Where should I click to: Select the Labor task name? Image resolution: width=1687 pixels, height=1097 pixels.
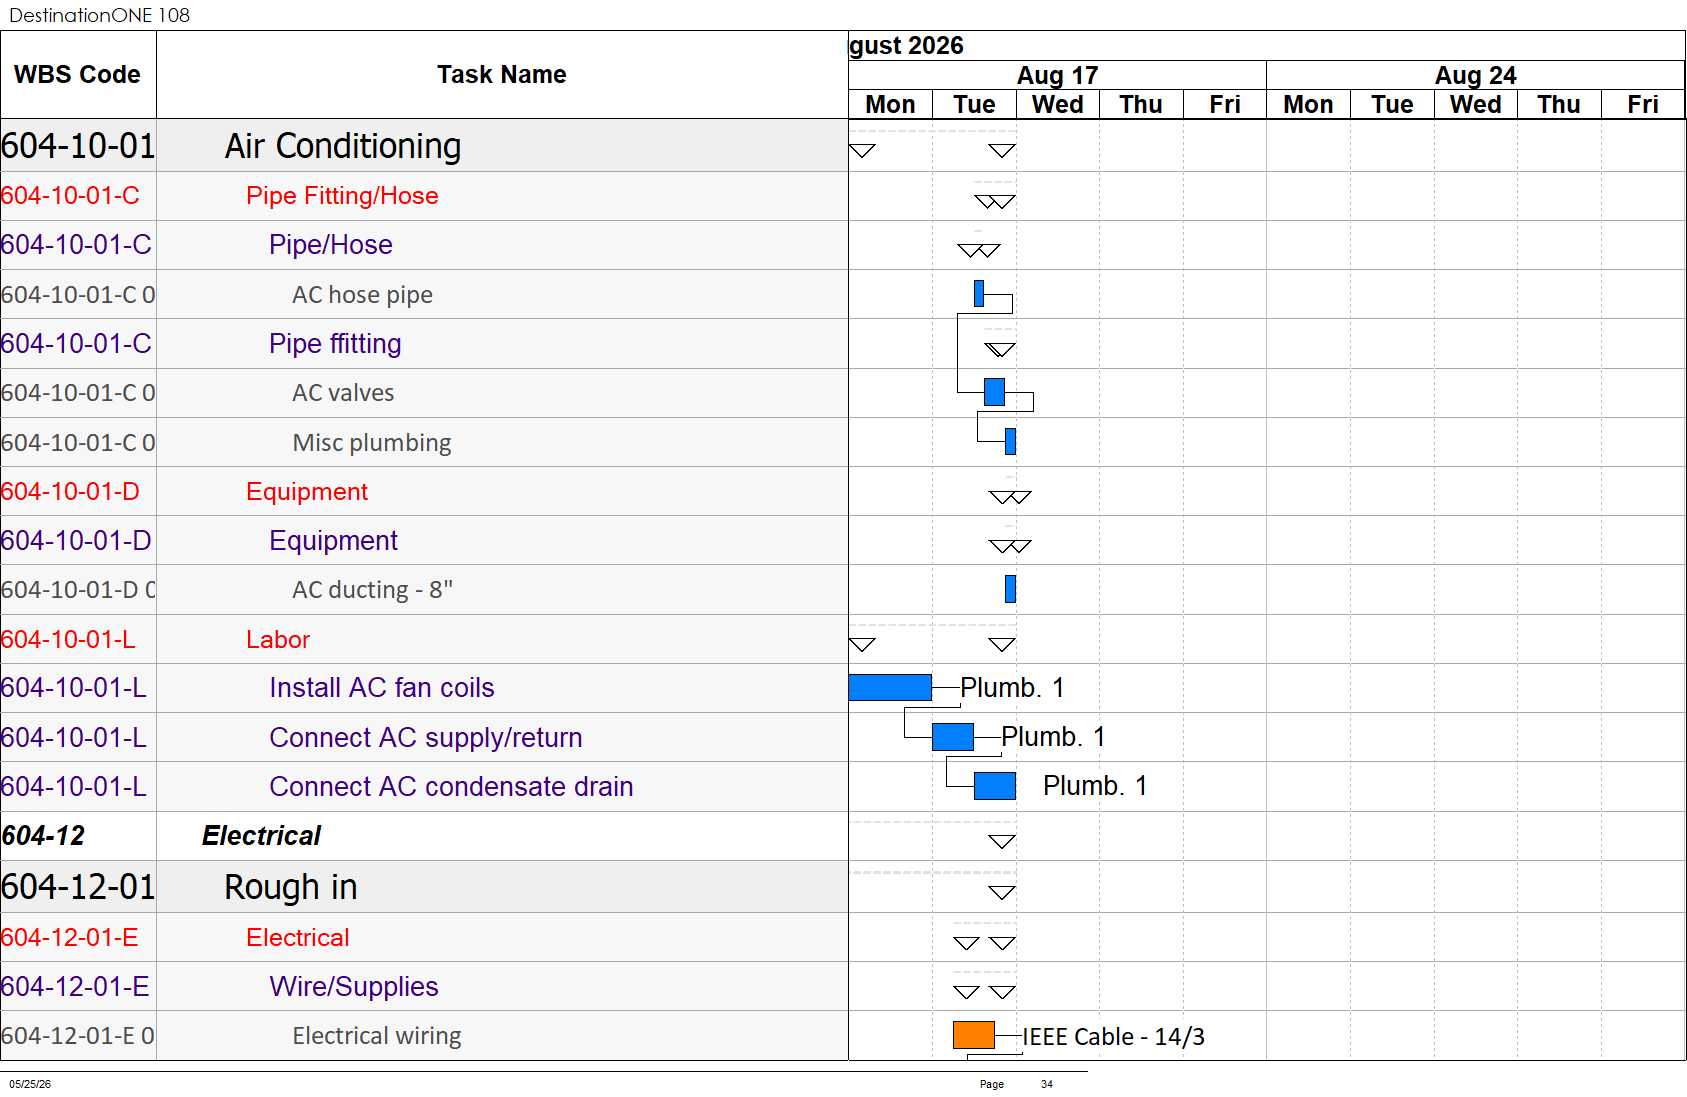(278, 640)
